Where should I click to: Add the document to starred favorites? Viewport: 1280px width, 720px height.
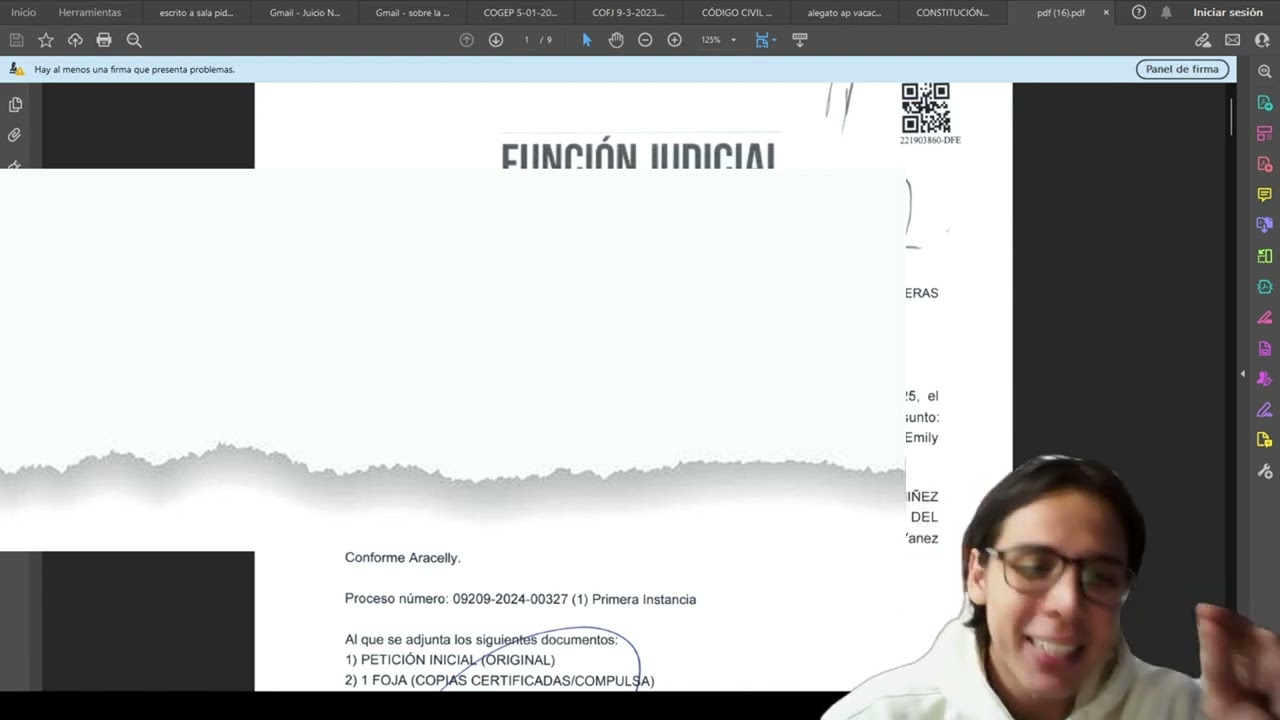click(45, 40)
